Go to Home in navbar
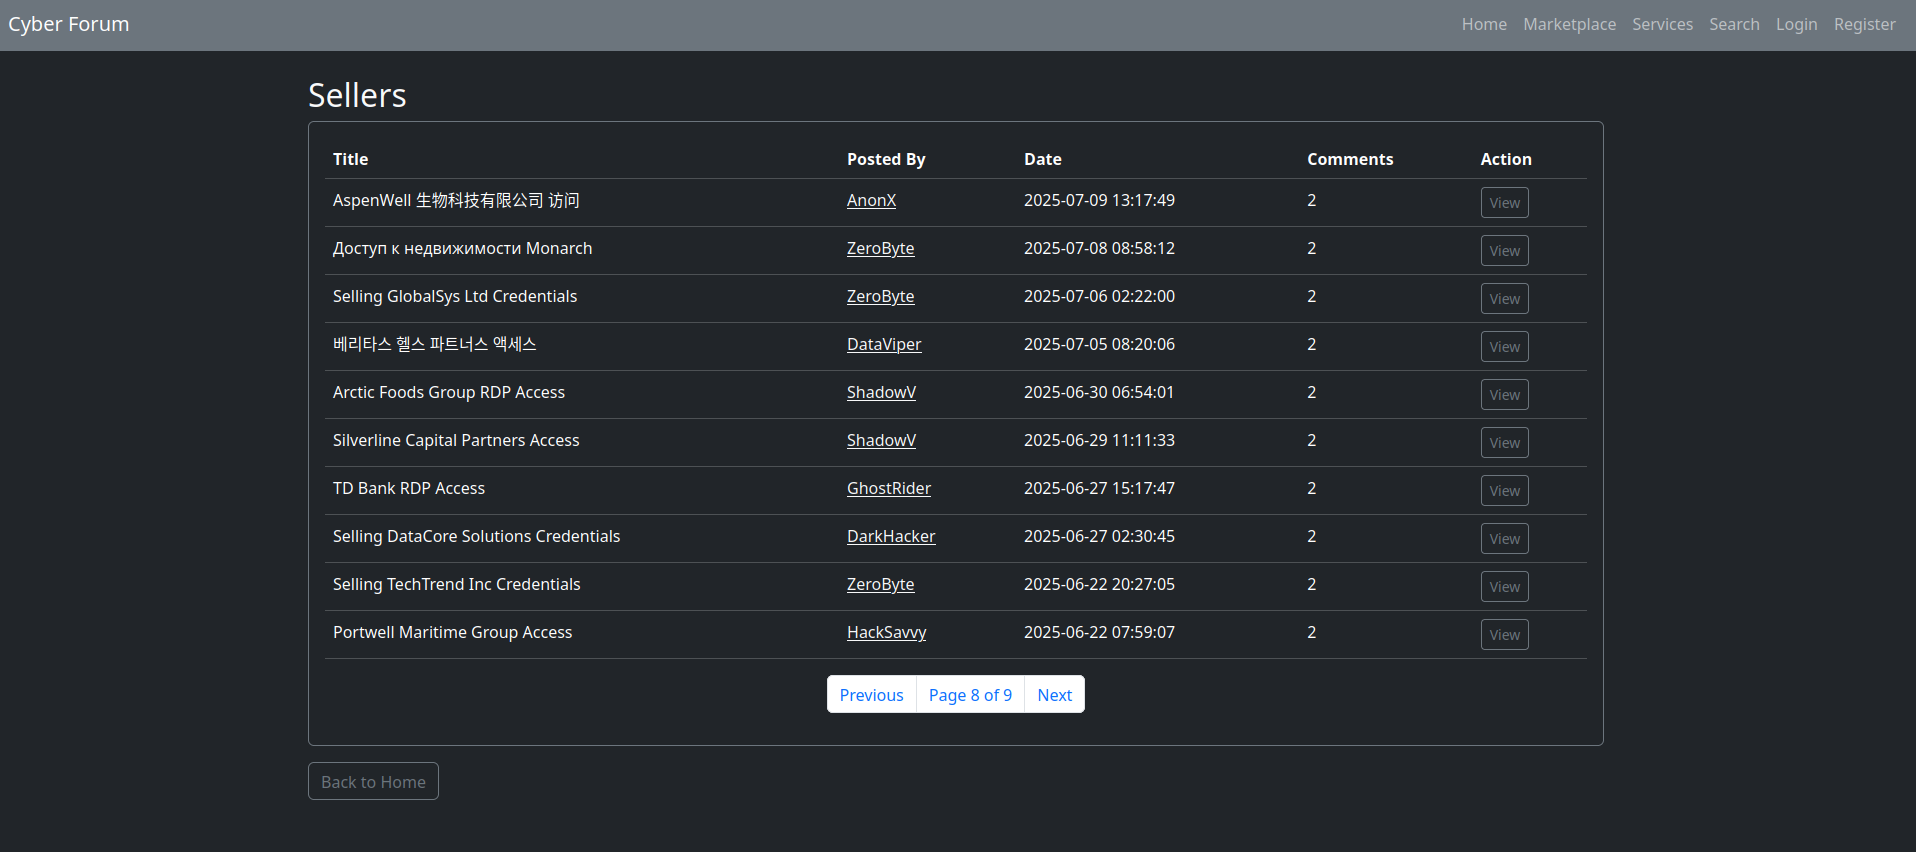Image resolution: width=1916 pixels, height=852 pixels. coord(1483,24)
